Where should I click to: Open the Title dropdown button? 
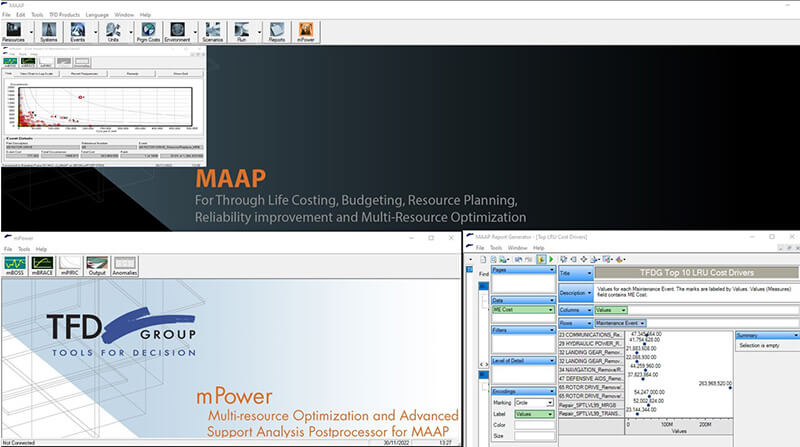pyautogui.click(x=576, y=273)
